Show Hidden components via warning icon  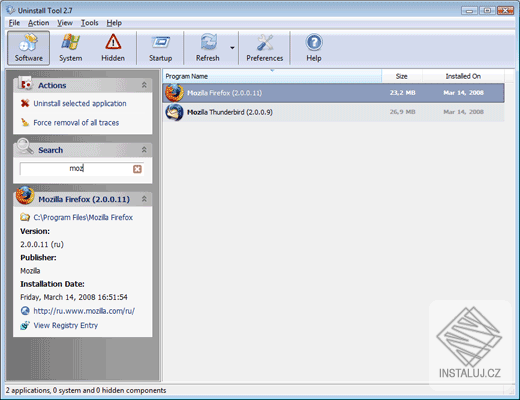[x=113, y=48]
